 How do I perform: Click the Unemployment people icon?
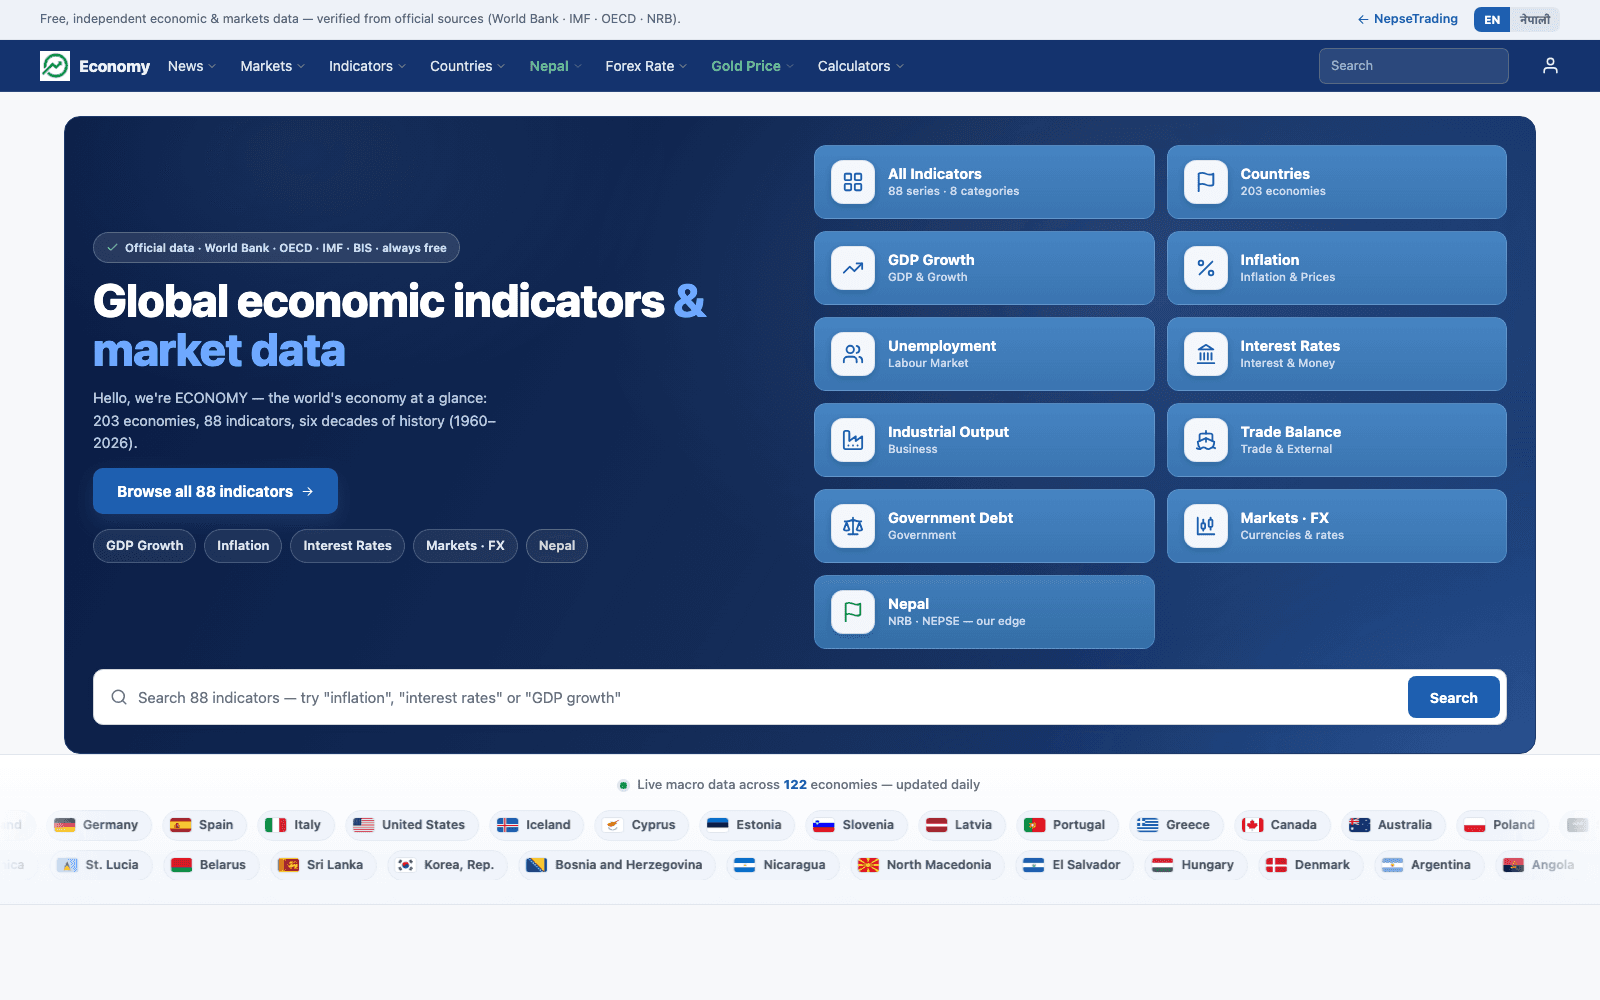click(853, 354)
